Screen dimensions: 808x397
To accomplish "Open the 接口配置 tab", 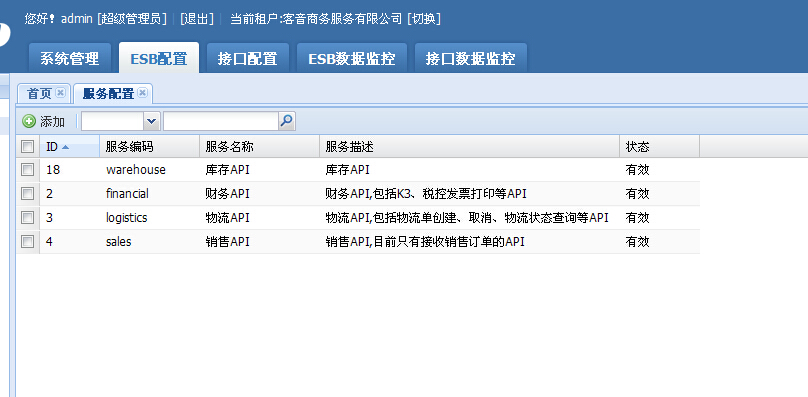I will coord(248,58).
